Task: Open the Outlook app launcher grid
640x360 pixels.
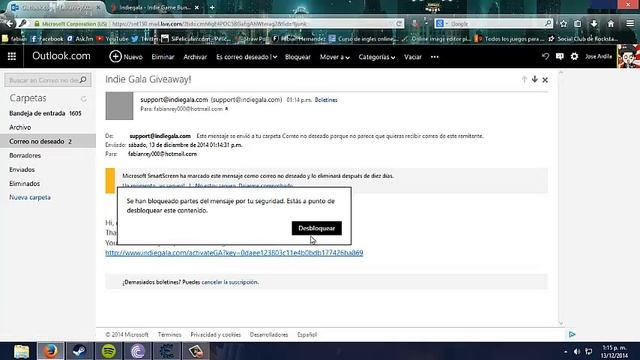Action: [x=11, y=56]
